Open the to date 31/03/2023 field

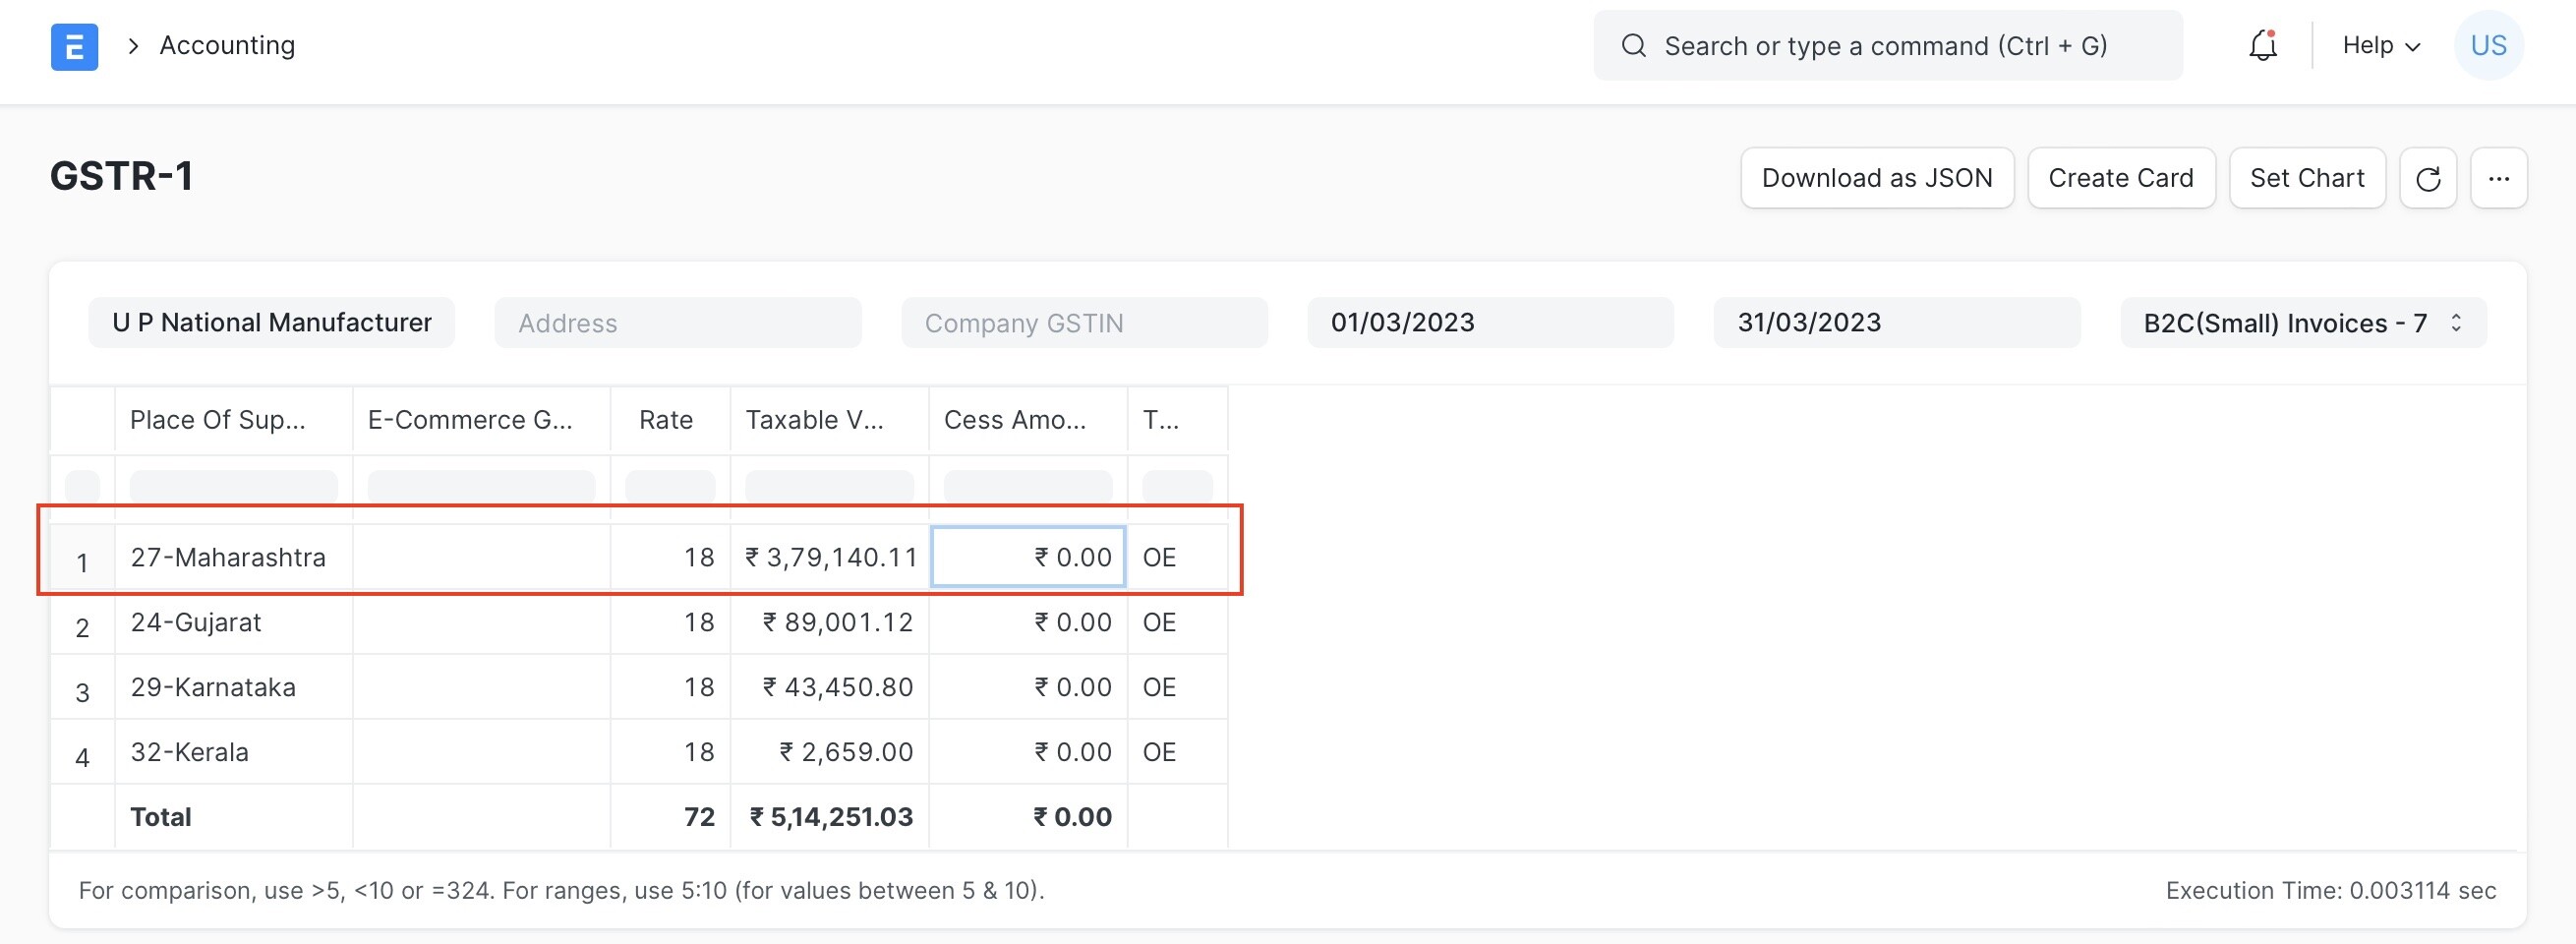coord(1896,323)
